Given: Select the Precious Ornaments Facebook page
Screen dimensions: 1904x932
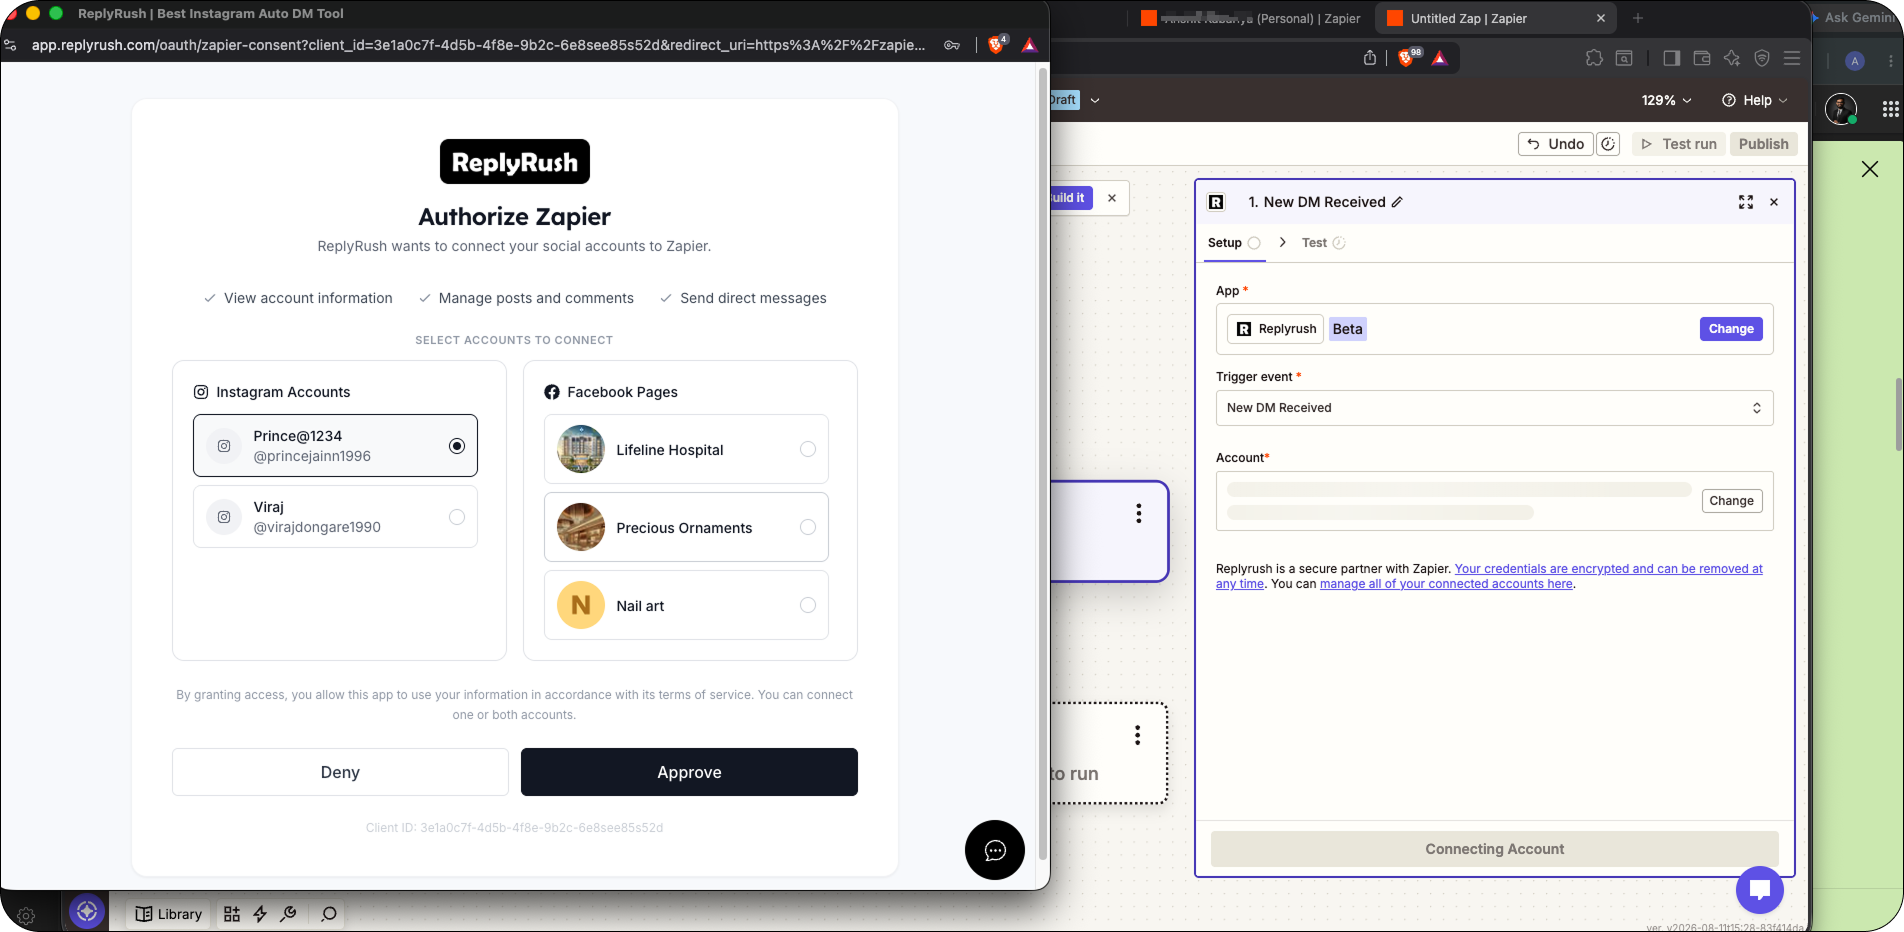Looking at the screenshot, I should click(686, 527).
